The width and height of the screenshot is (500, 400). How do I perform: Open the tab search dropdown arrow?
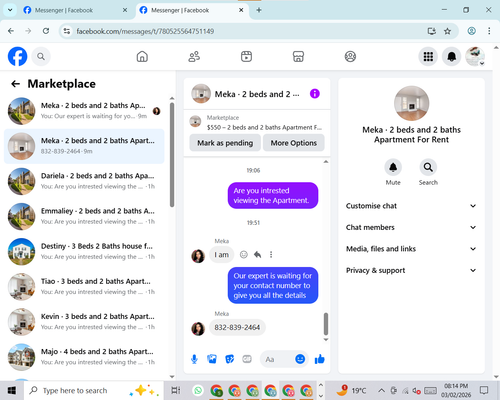coord(10,10)
